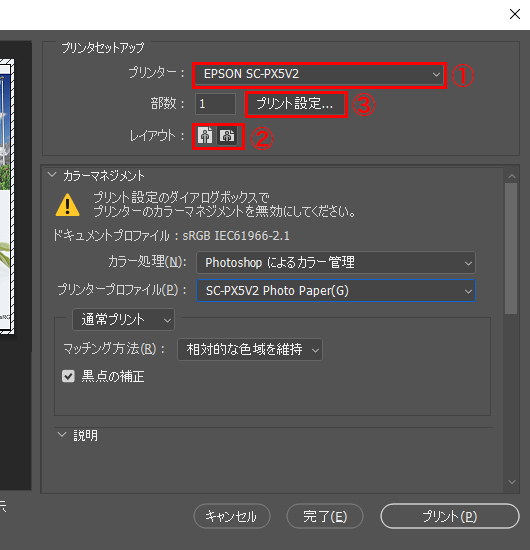Click the print preview thumbnail
The height and width of the screenshot is (550, 530).
pyautogui.click(x=7, y=196)
